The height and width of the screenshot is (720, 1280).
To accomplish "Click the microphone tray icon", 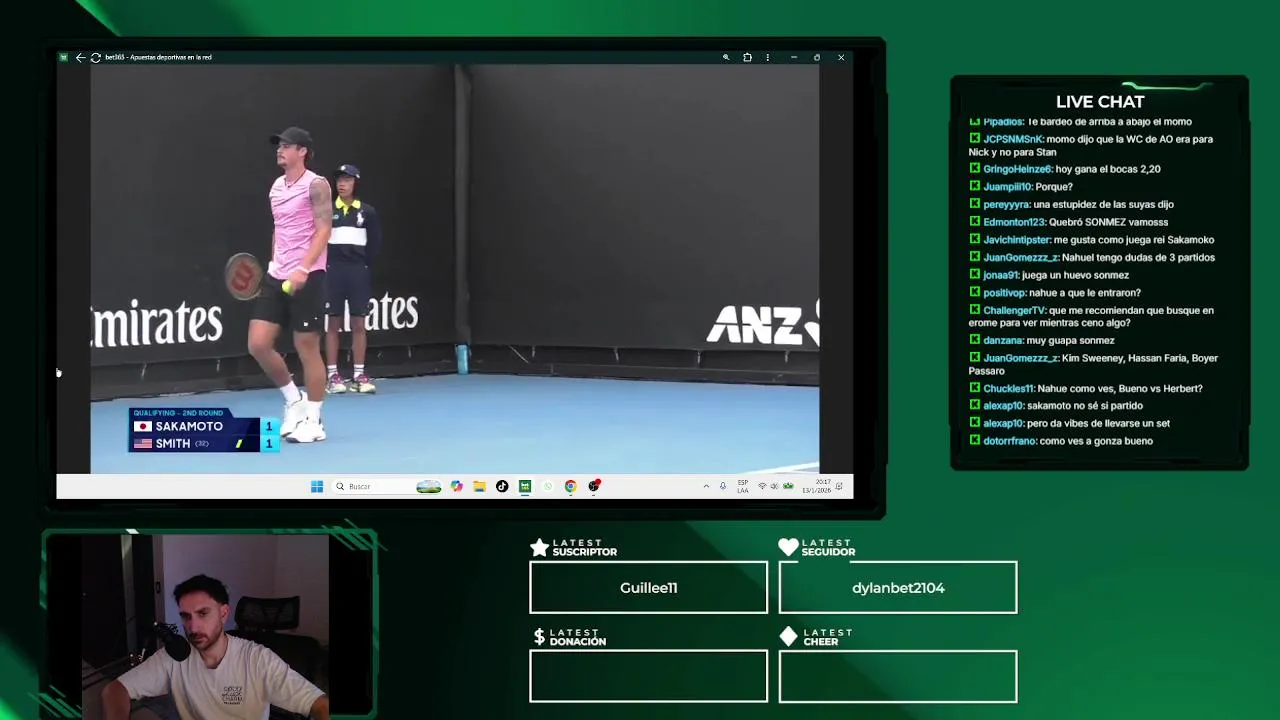I will point(723,486).
